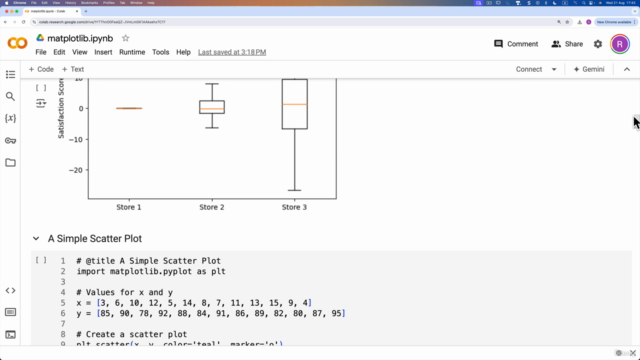
Task: Go back in Chrome
Action: [5, 22]
